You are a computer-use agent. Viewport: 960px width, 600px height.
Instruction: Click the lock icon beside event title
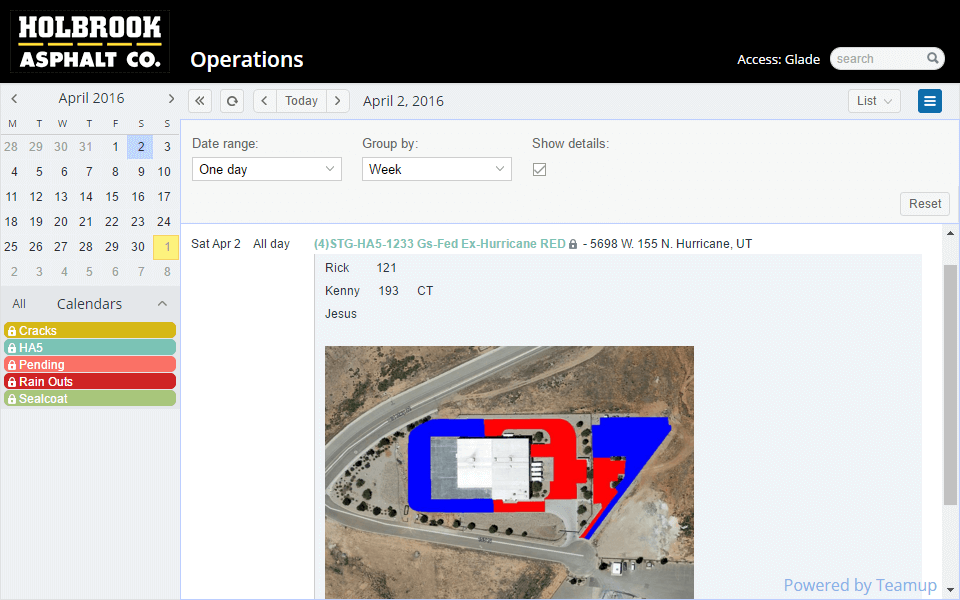point(572,244)
